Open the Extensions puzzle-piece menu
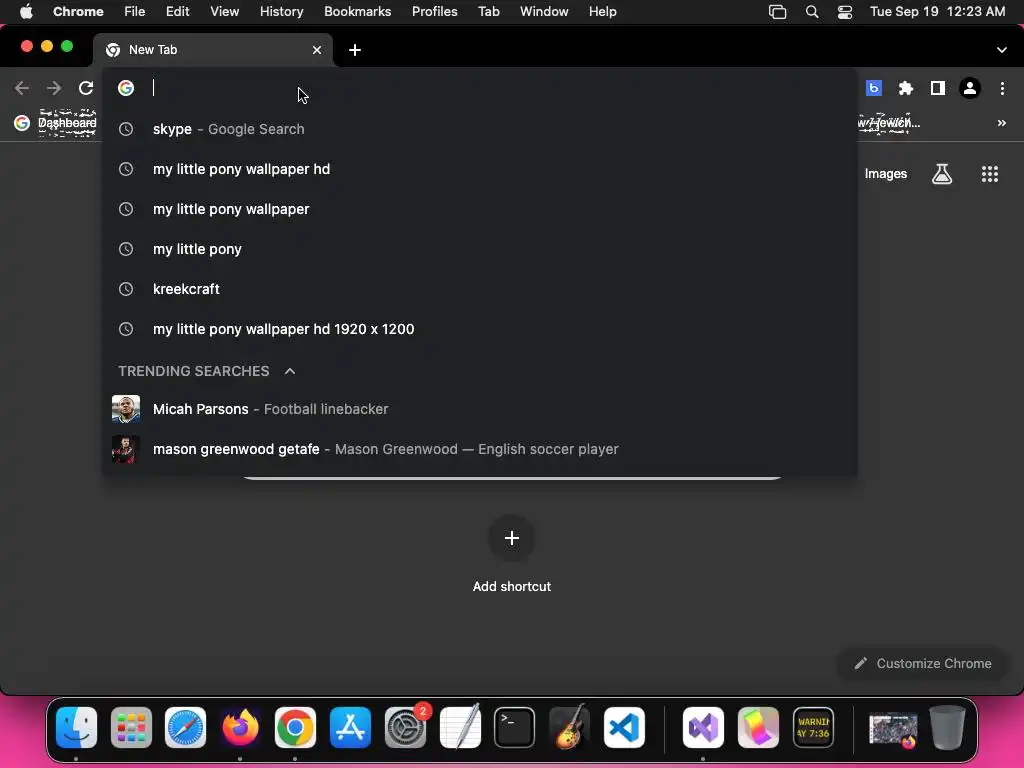 click(905, 88)
